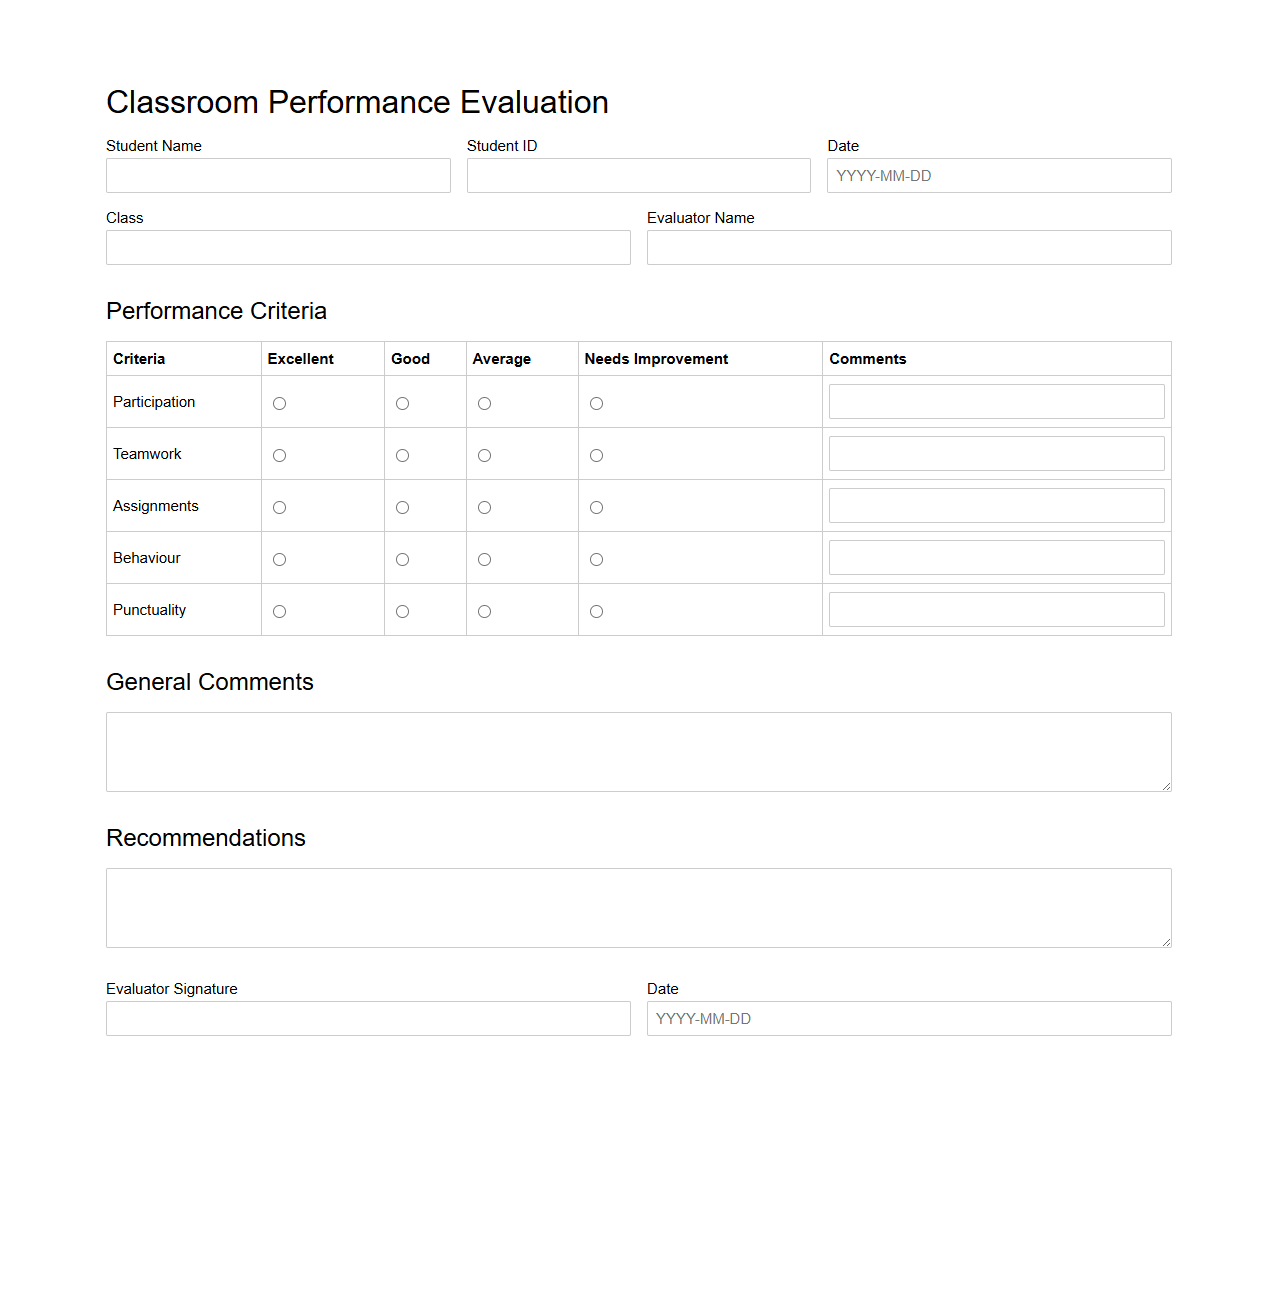
Task: Select Good rating for Behaviour
Action: [x=402, y=559]
